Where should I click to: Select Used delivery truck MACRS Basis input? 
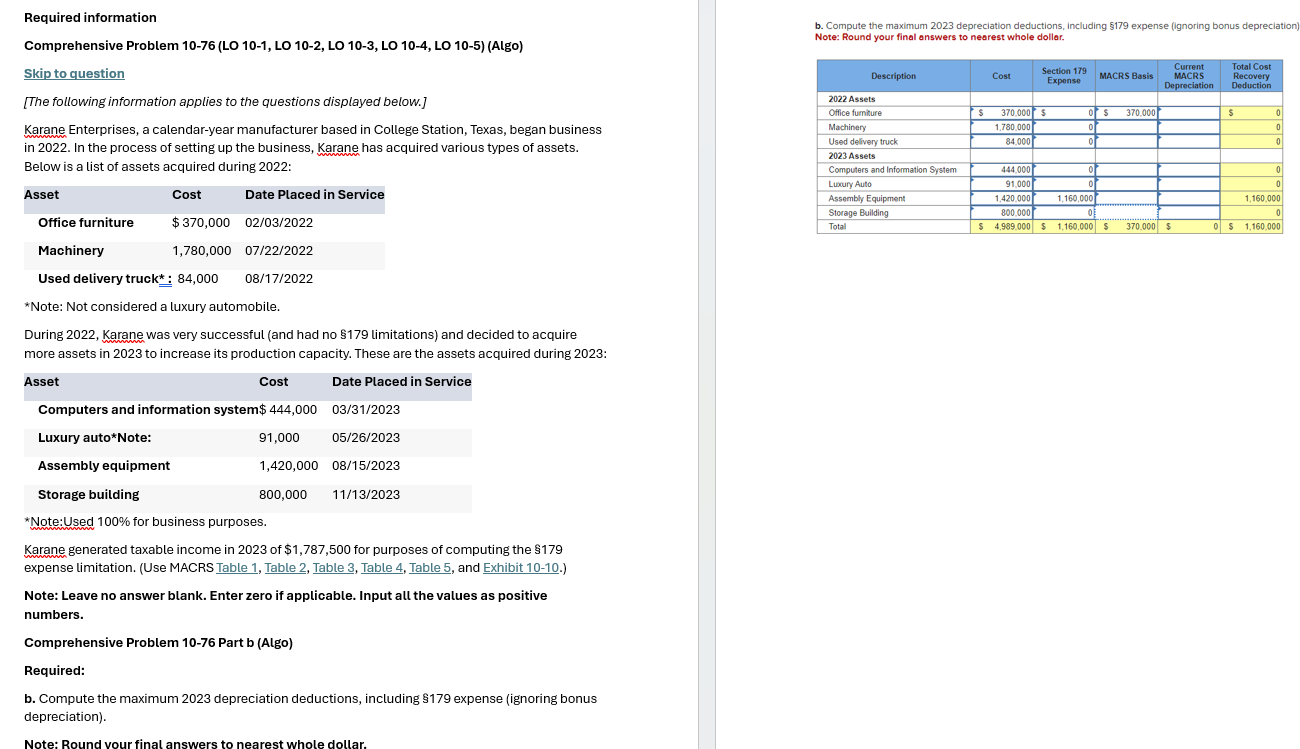coord(1127,141)
